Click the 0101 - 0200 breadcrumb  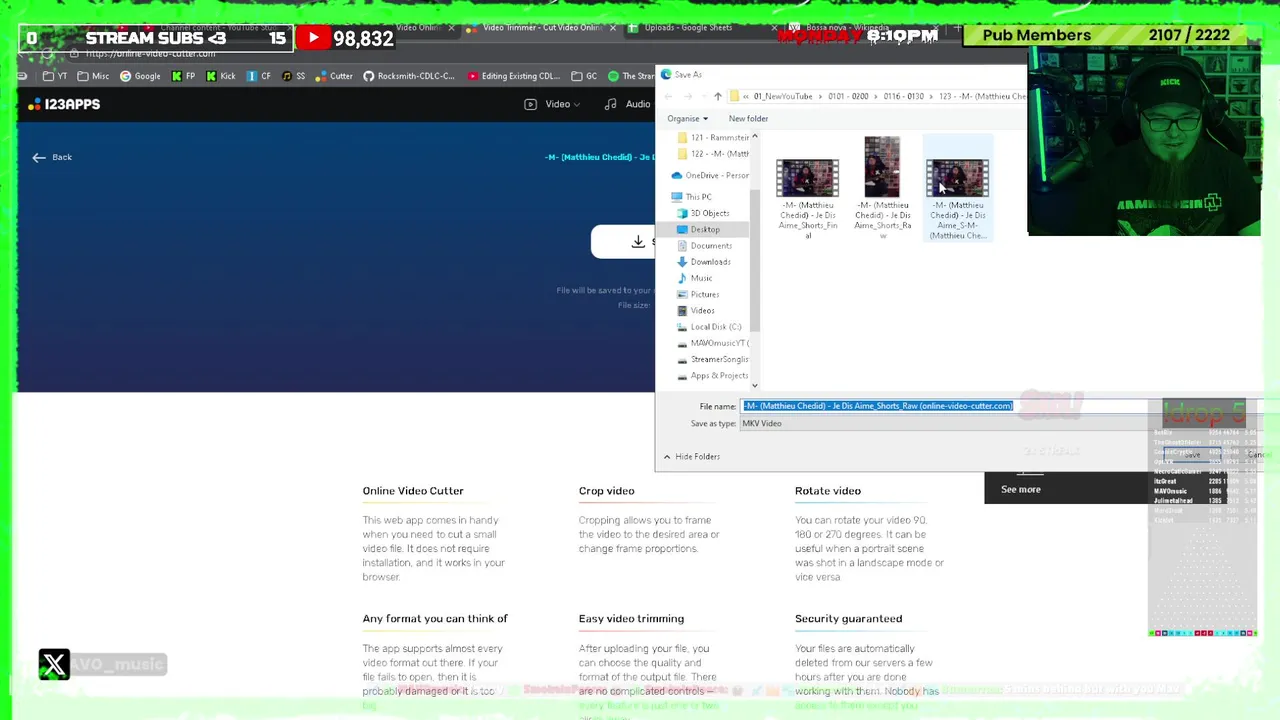click(847, 96)
